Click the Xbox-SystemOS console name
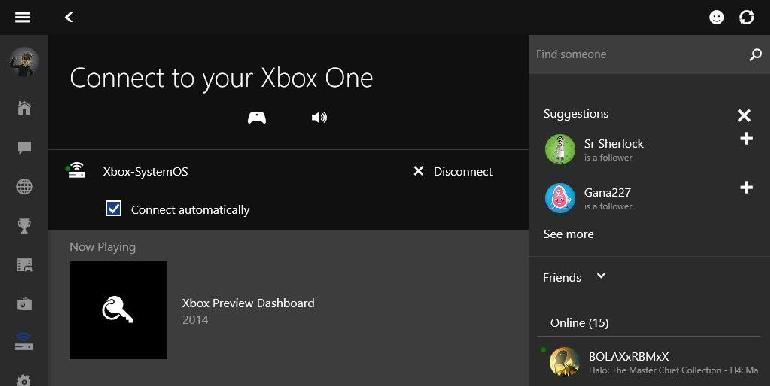 145,171
